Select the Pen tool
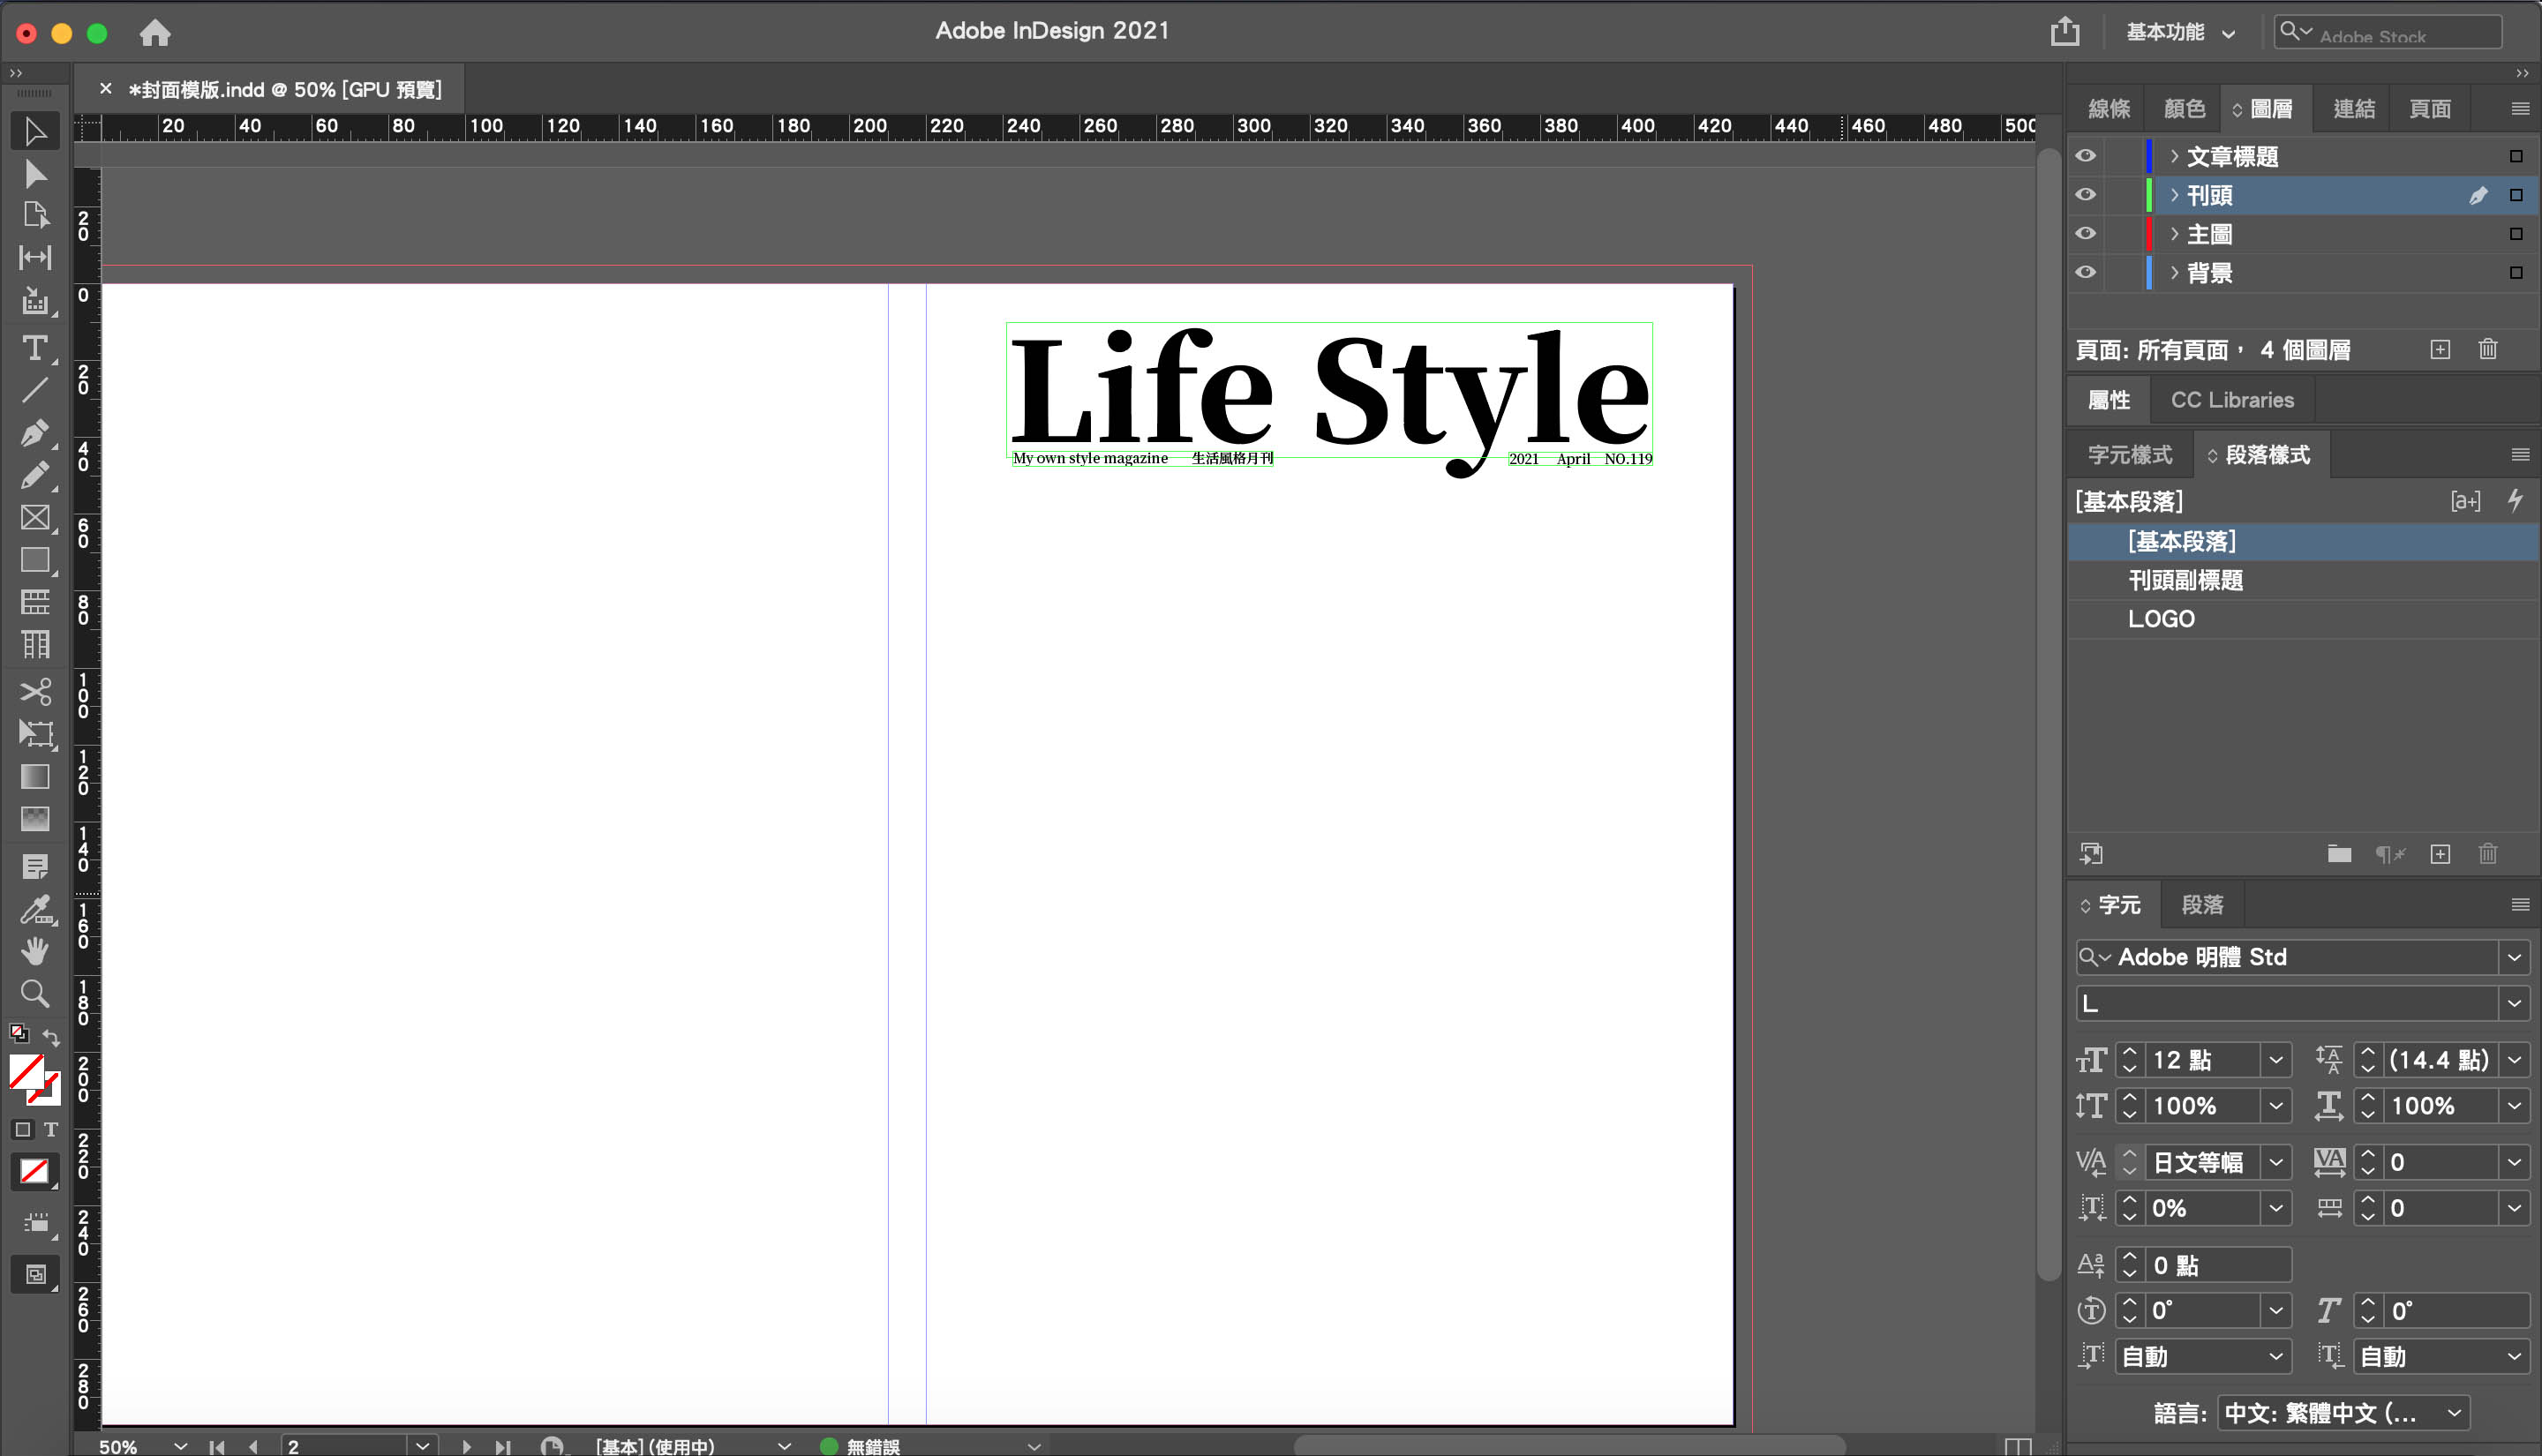2542x1456 pixels. 35,432
